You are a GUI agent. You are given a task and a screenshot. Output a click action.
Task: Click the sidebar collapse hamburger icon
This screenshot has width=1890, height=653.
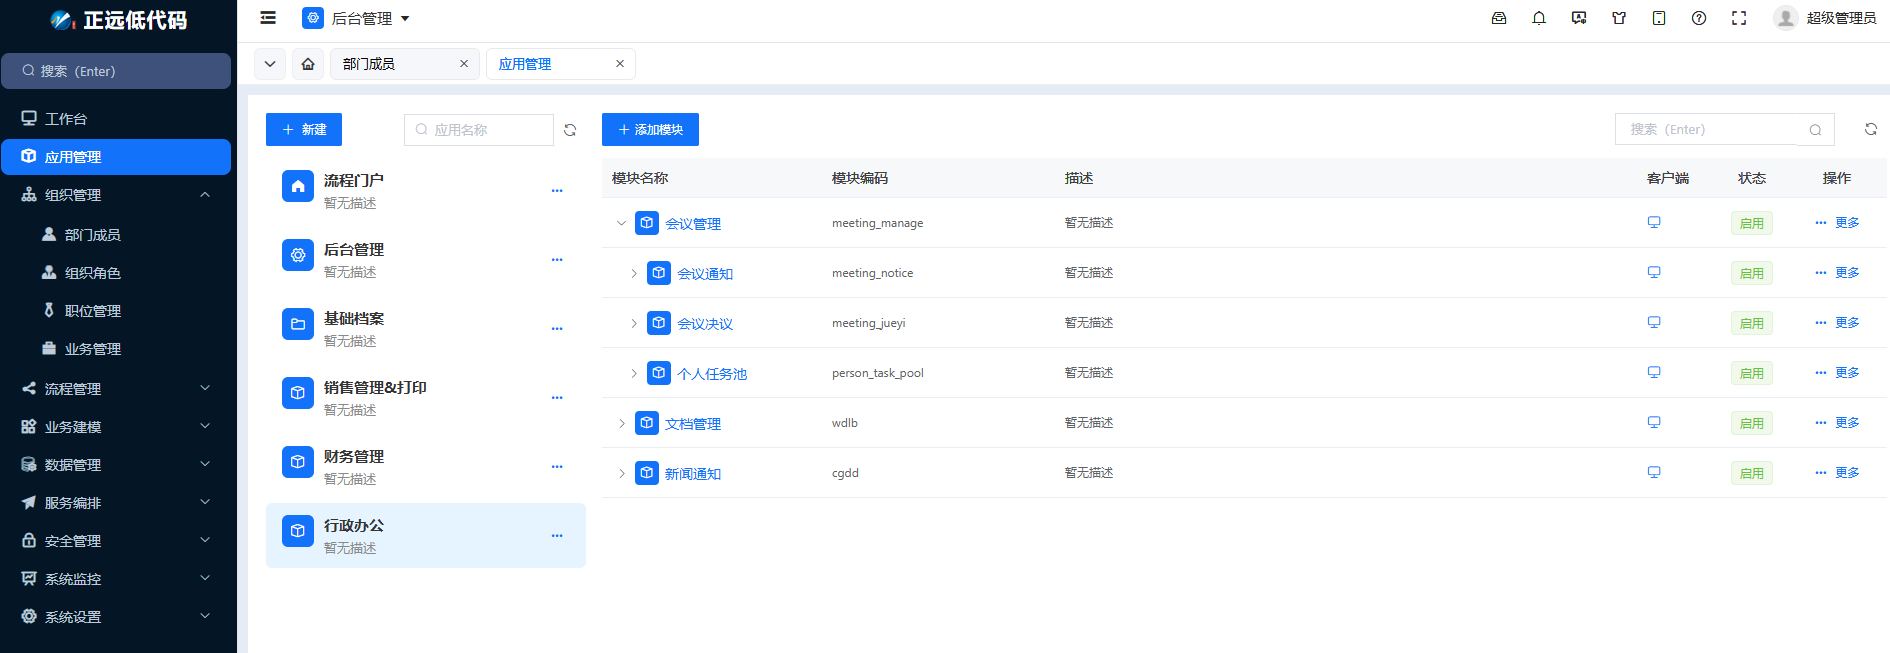click(x=268, y=18)
